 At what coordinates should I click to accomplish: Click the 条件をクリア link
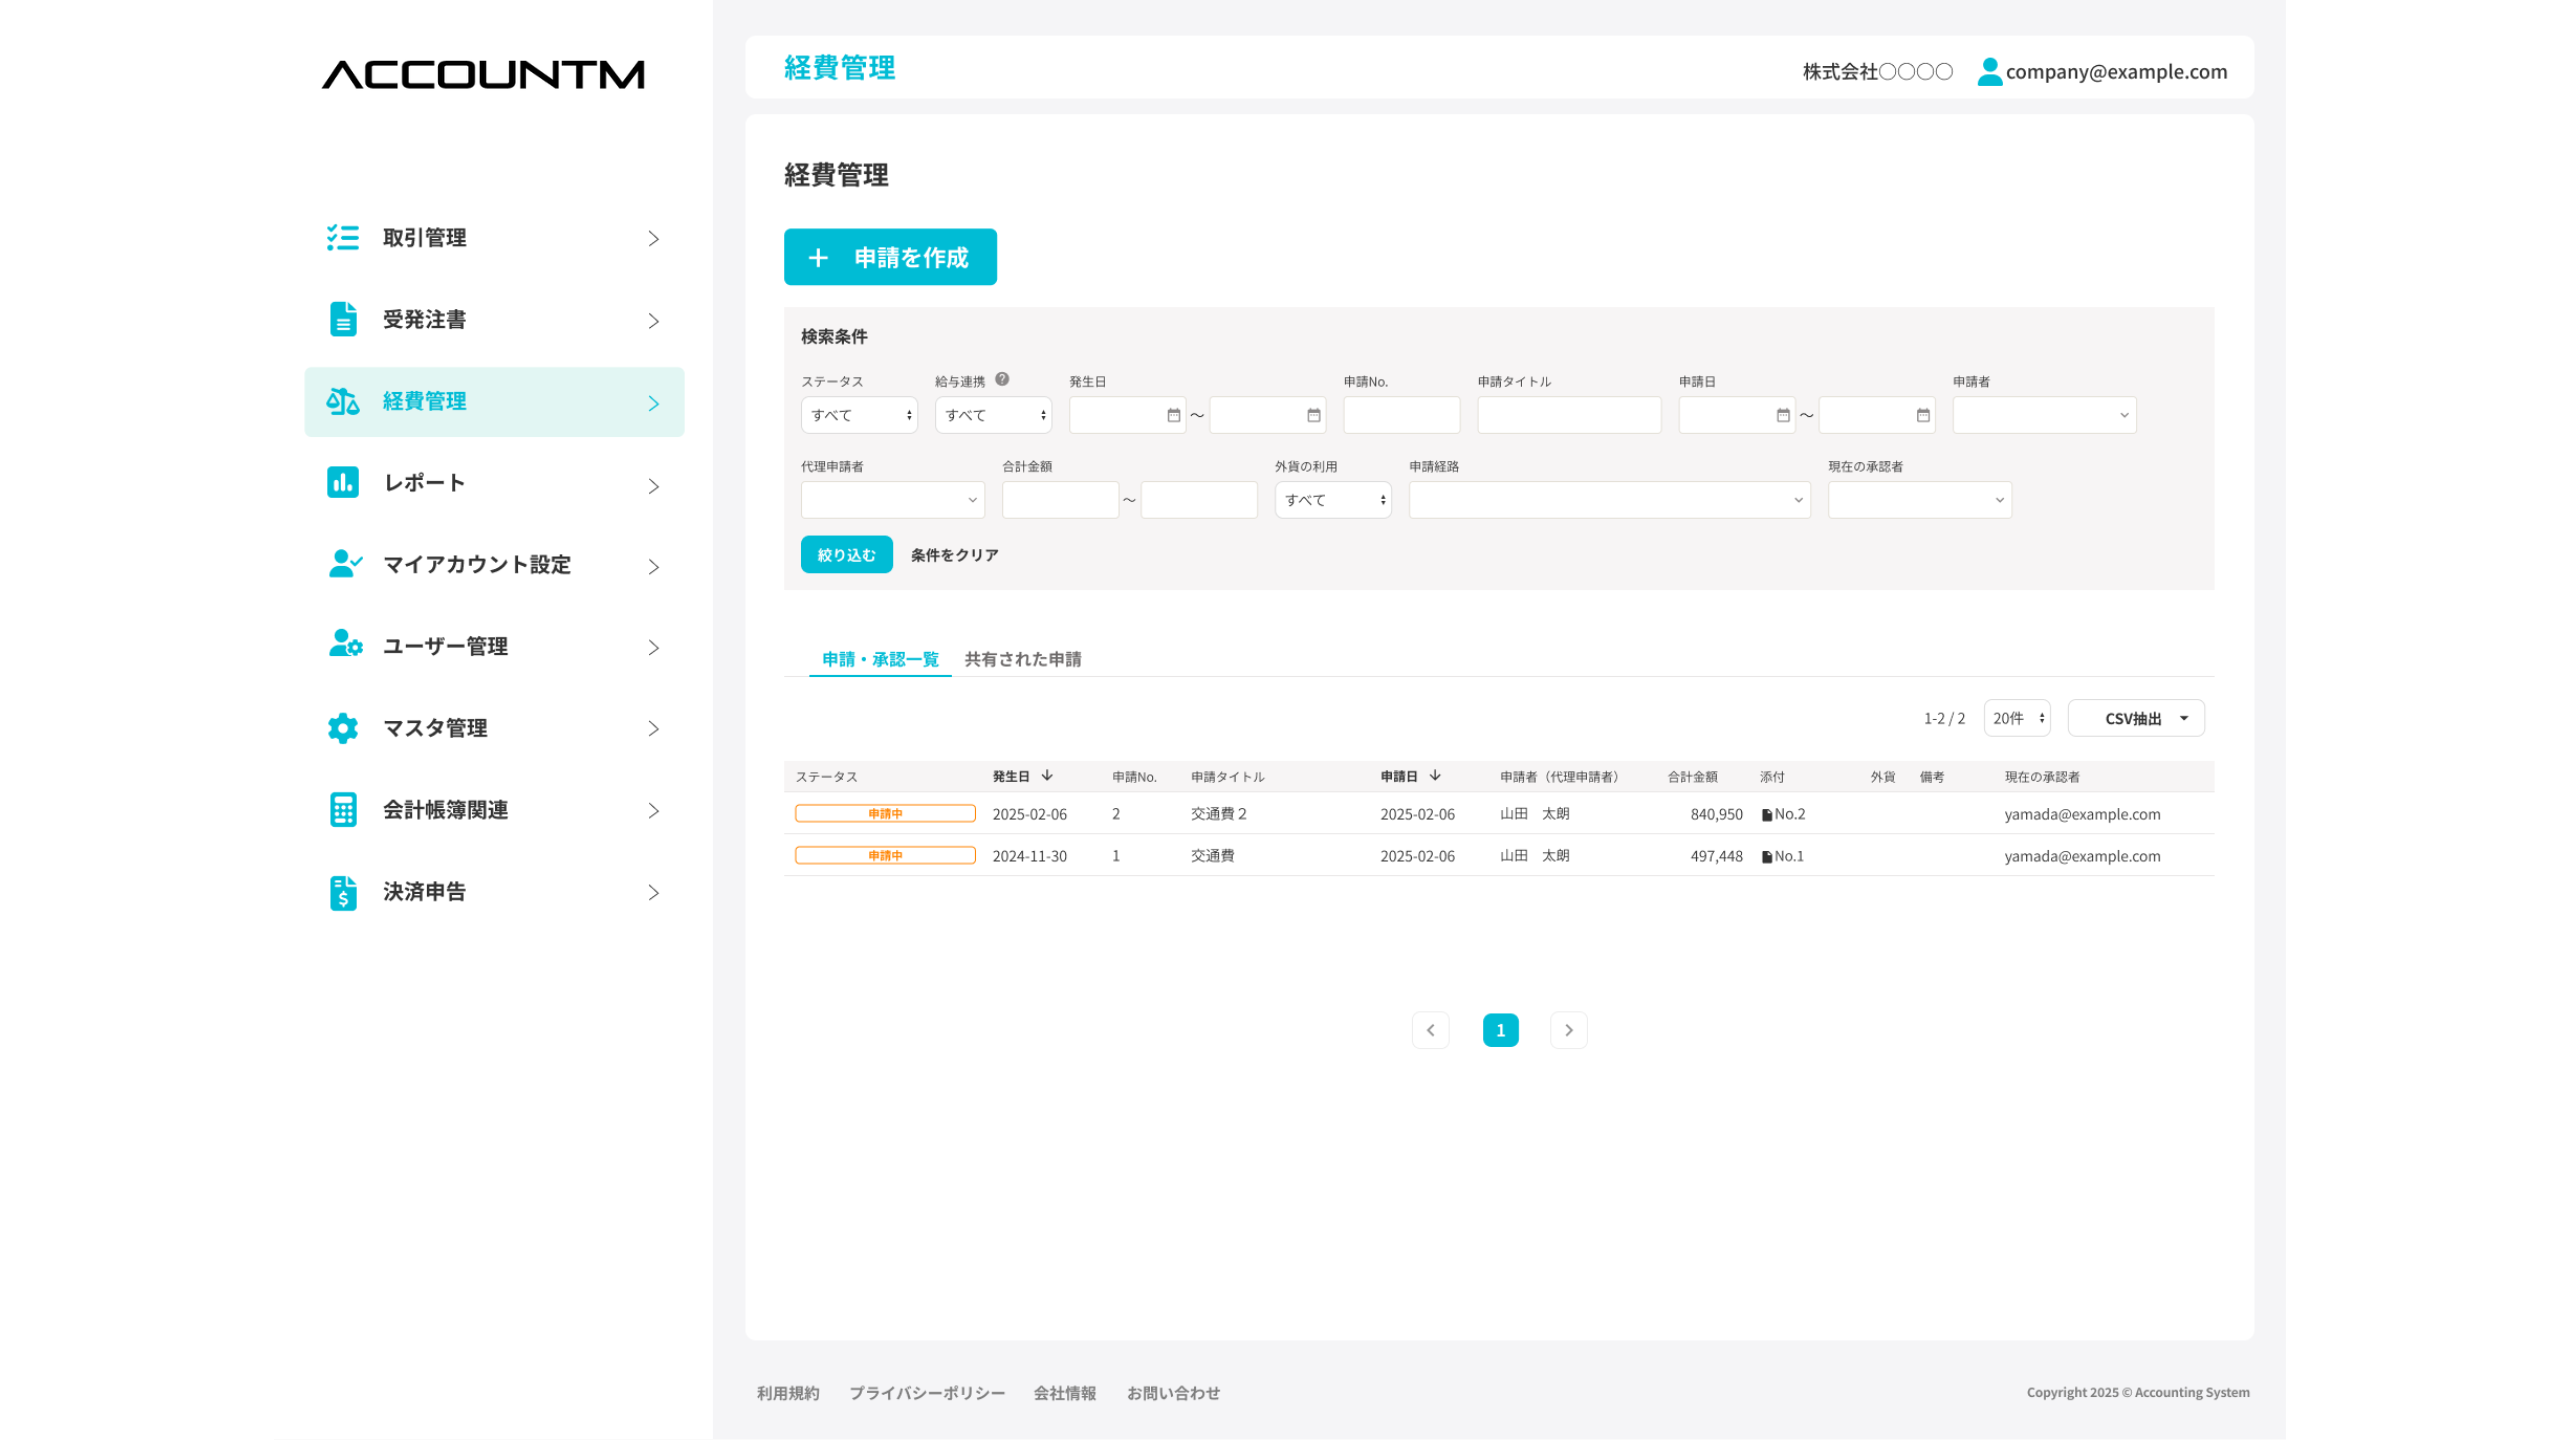954,555
